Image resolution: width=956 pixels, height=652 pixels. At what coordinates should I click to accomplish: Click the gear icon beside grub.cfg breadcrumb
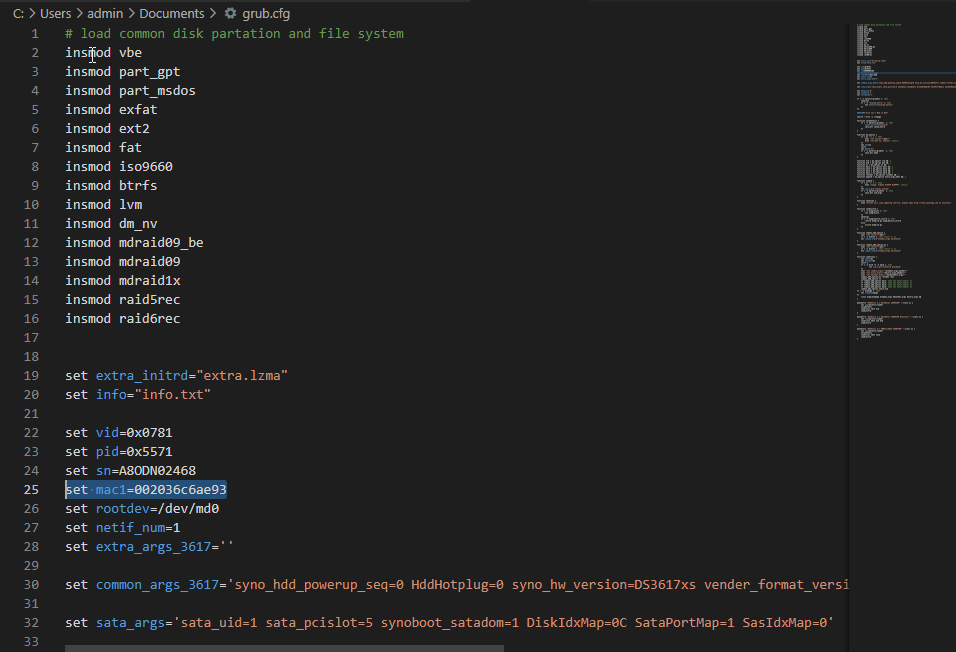point(230,14)
